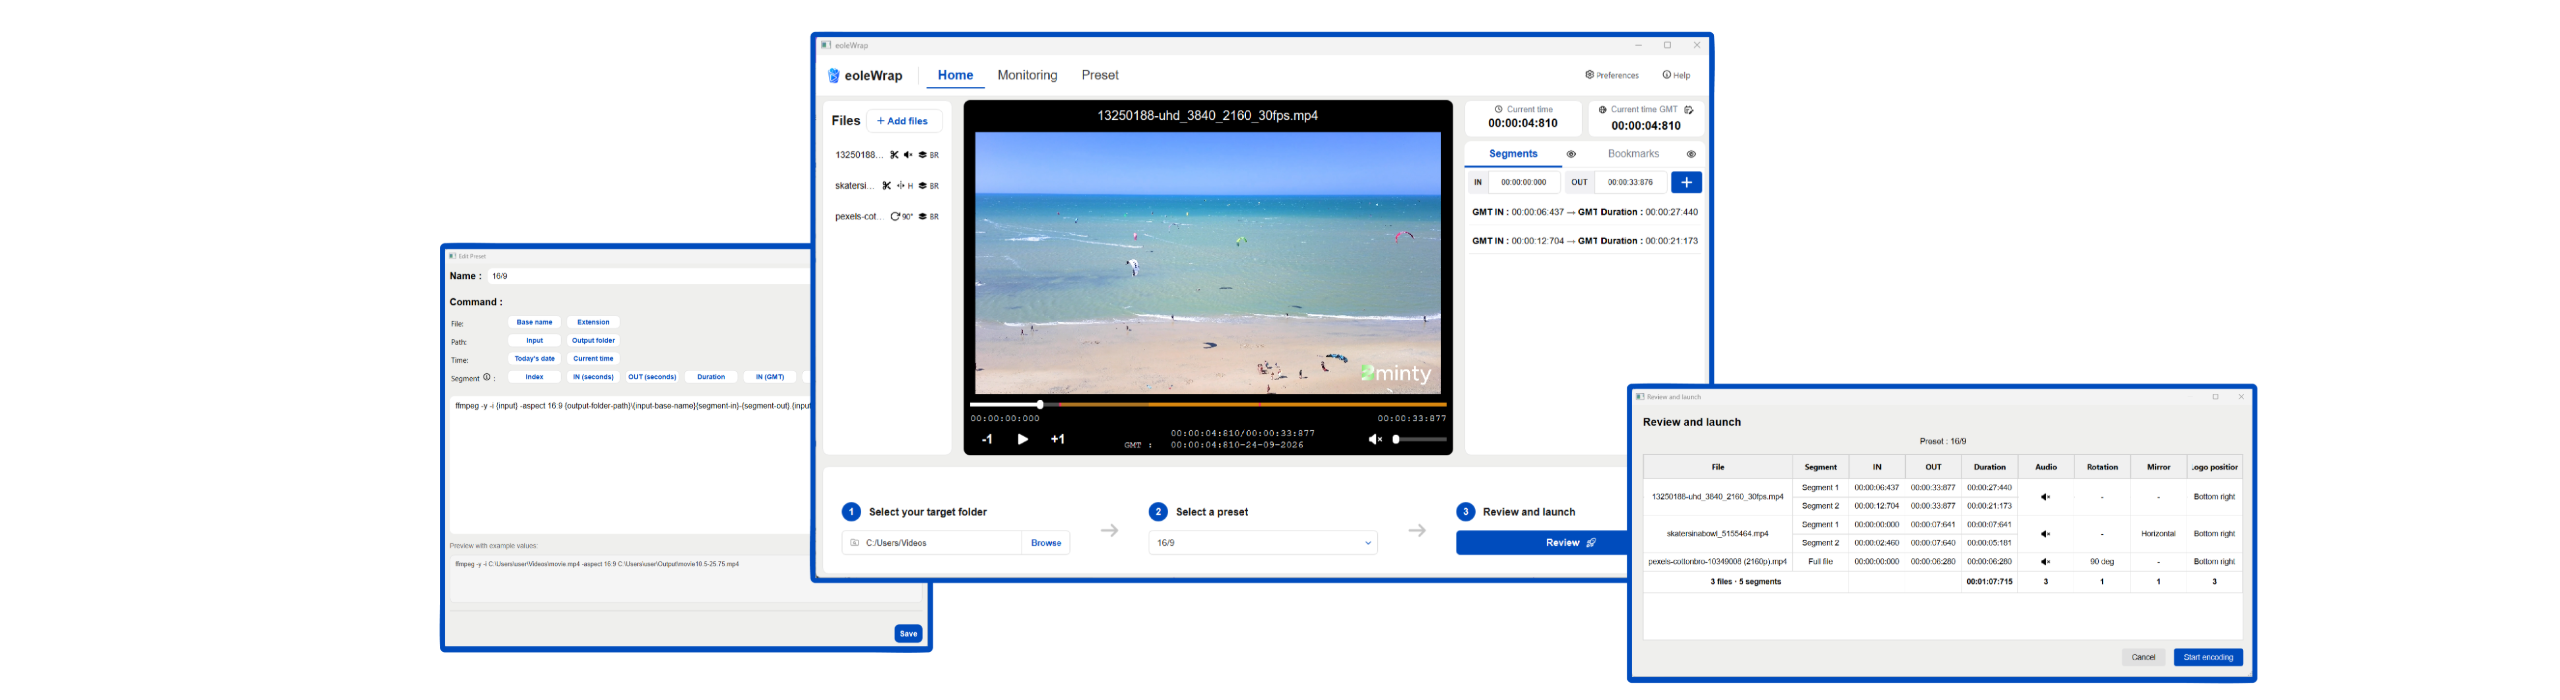Insert the segment Index token
This screenshot has height=700, width=2560.
pos(534,378)
